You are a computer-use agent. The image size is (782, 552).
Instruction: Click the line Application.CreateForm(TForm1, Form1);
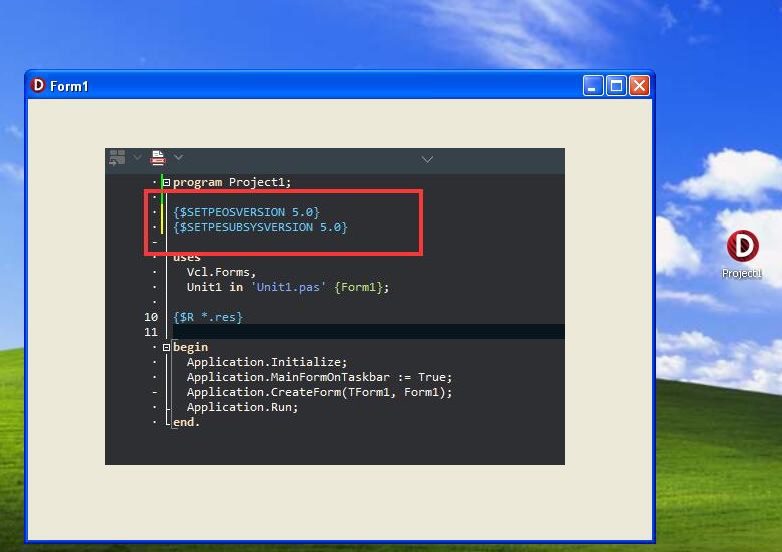coord(320,392)
